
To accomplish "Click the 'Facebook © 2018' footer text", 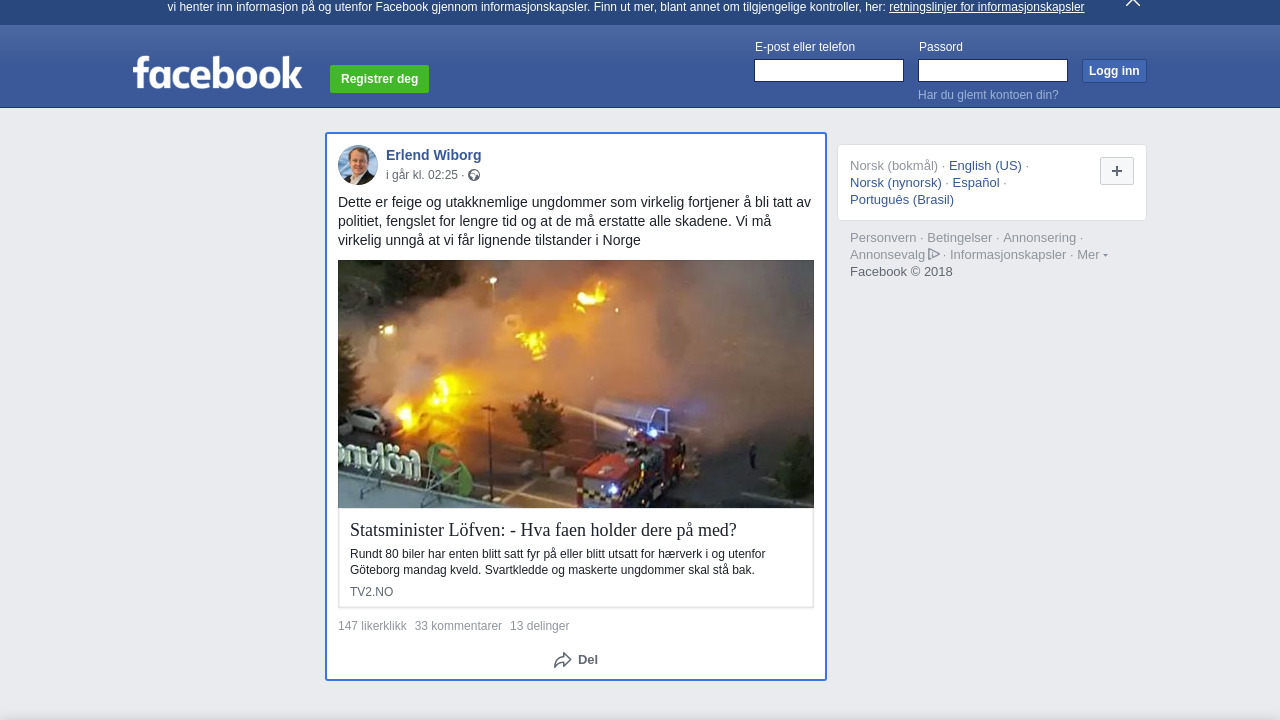I will click(901, 272).
